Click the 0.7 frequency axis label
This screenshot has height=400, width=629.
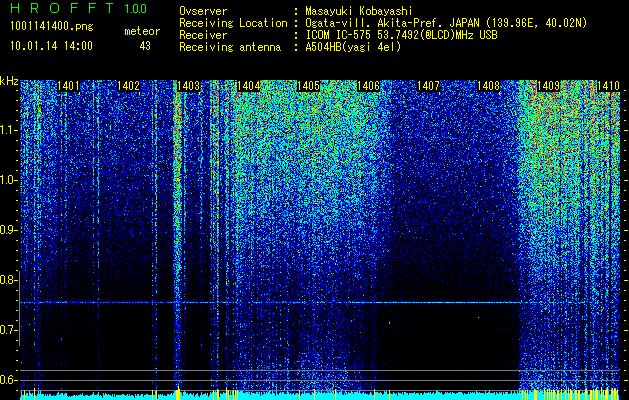coord(7,330)
